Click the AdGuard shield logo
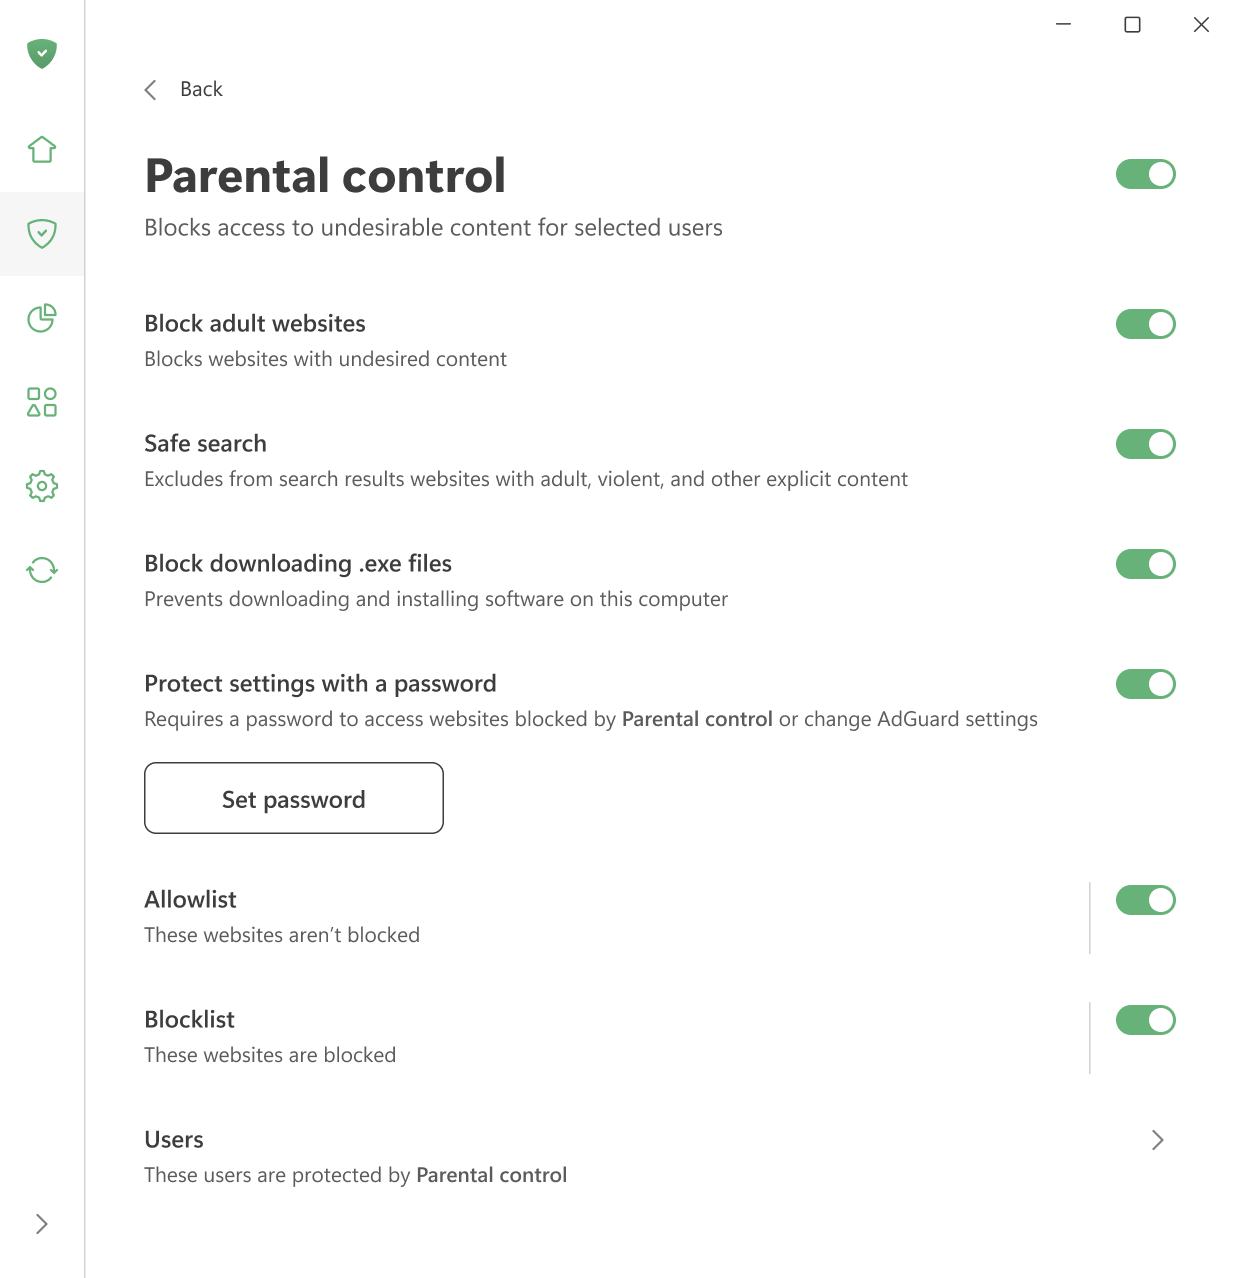This screenshot has width=1236, height=1278. tap(42, 54)
